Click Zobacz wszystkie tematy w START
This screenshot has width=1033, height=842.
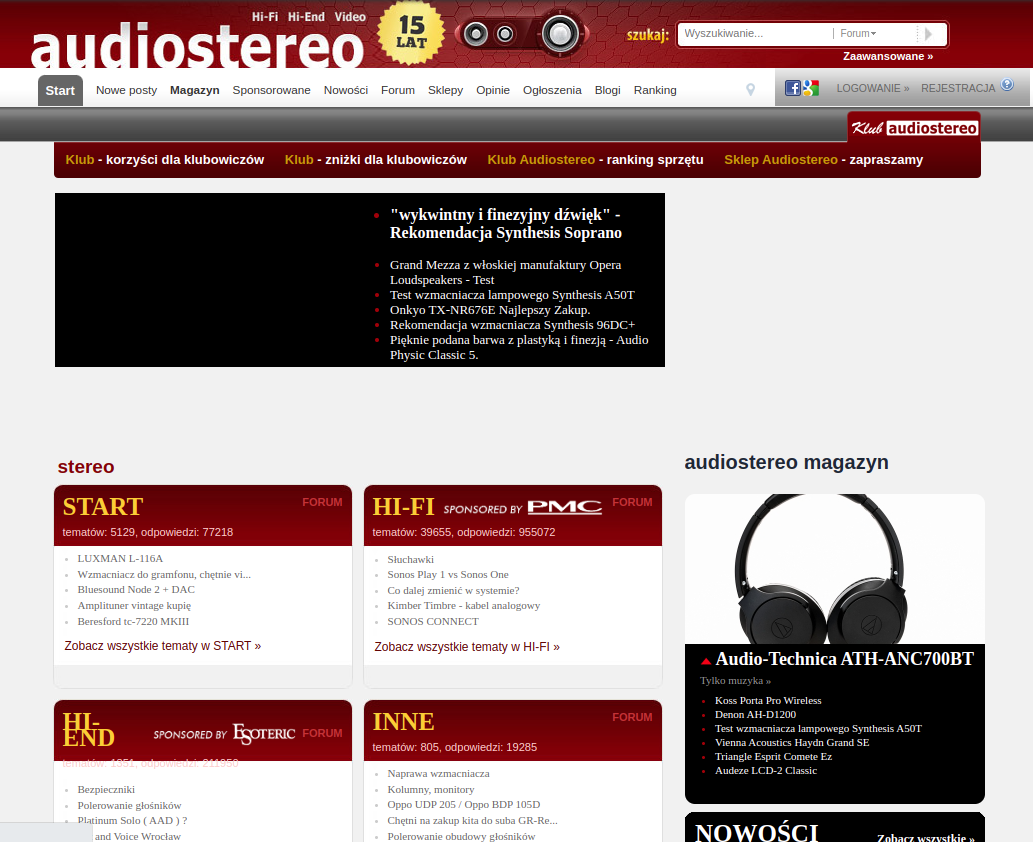[163, 646]
